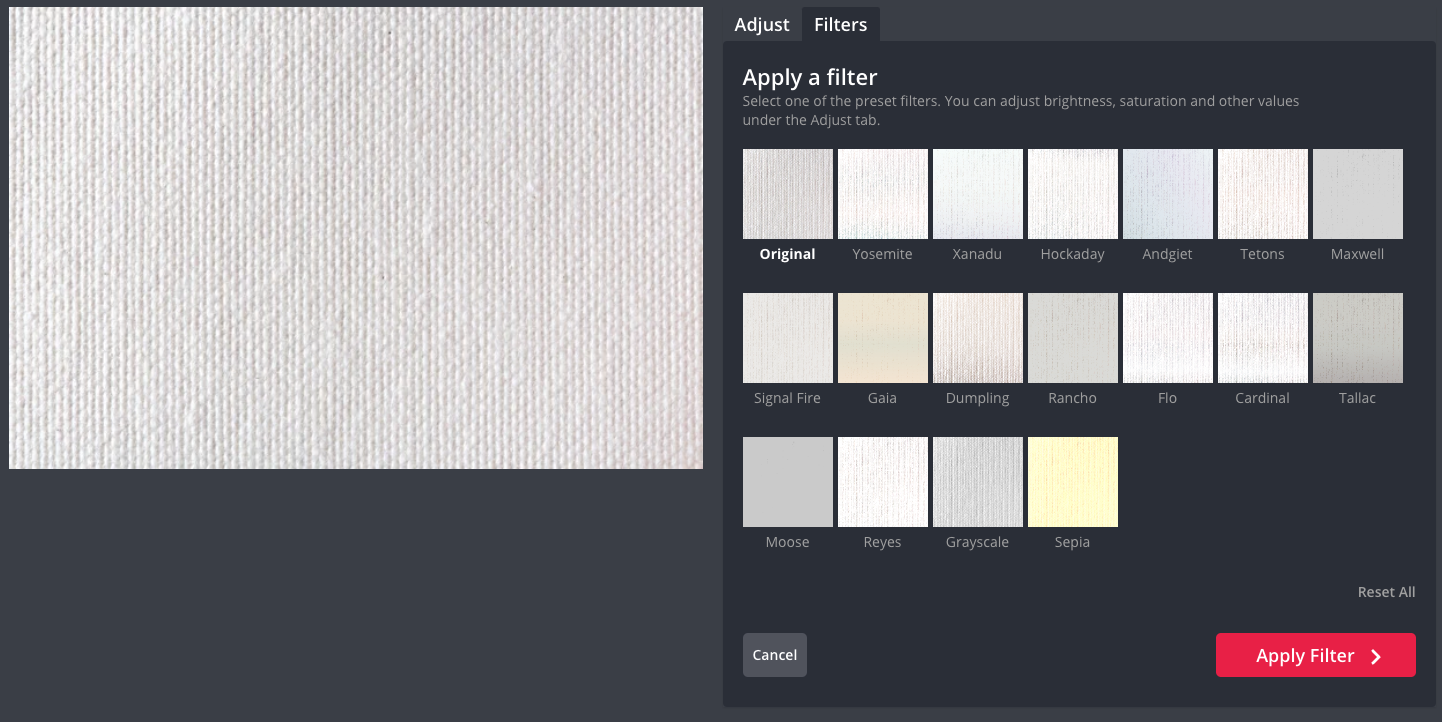Apply the Grayscale filter thumbnail
This screenshot has height=722, width=1442.
tap(977, 482)
